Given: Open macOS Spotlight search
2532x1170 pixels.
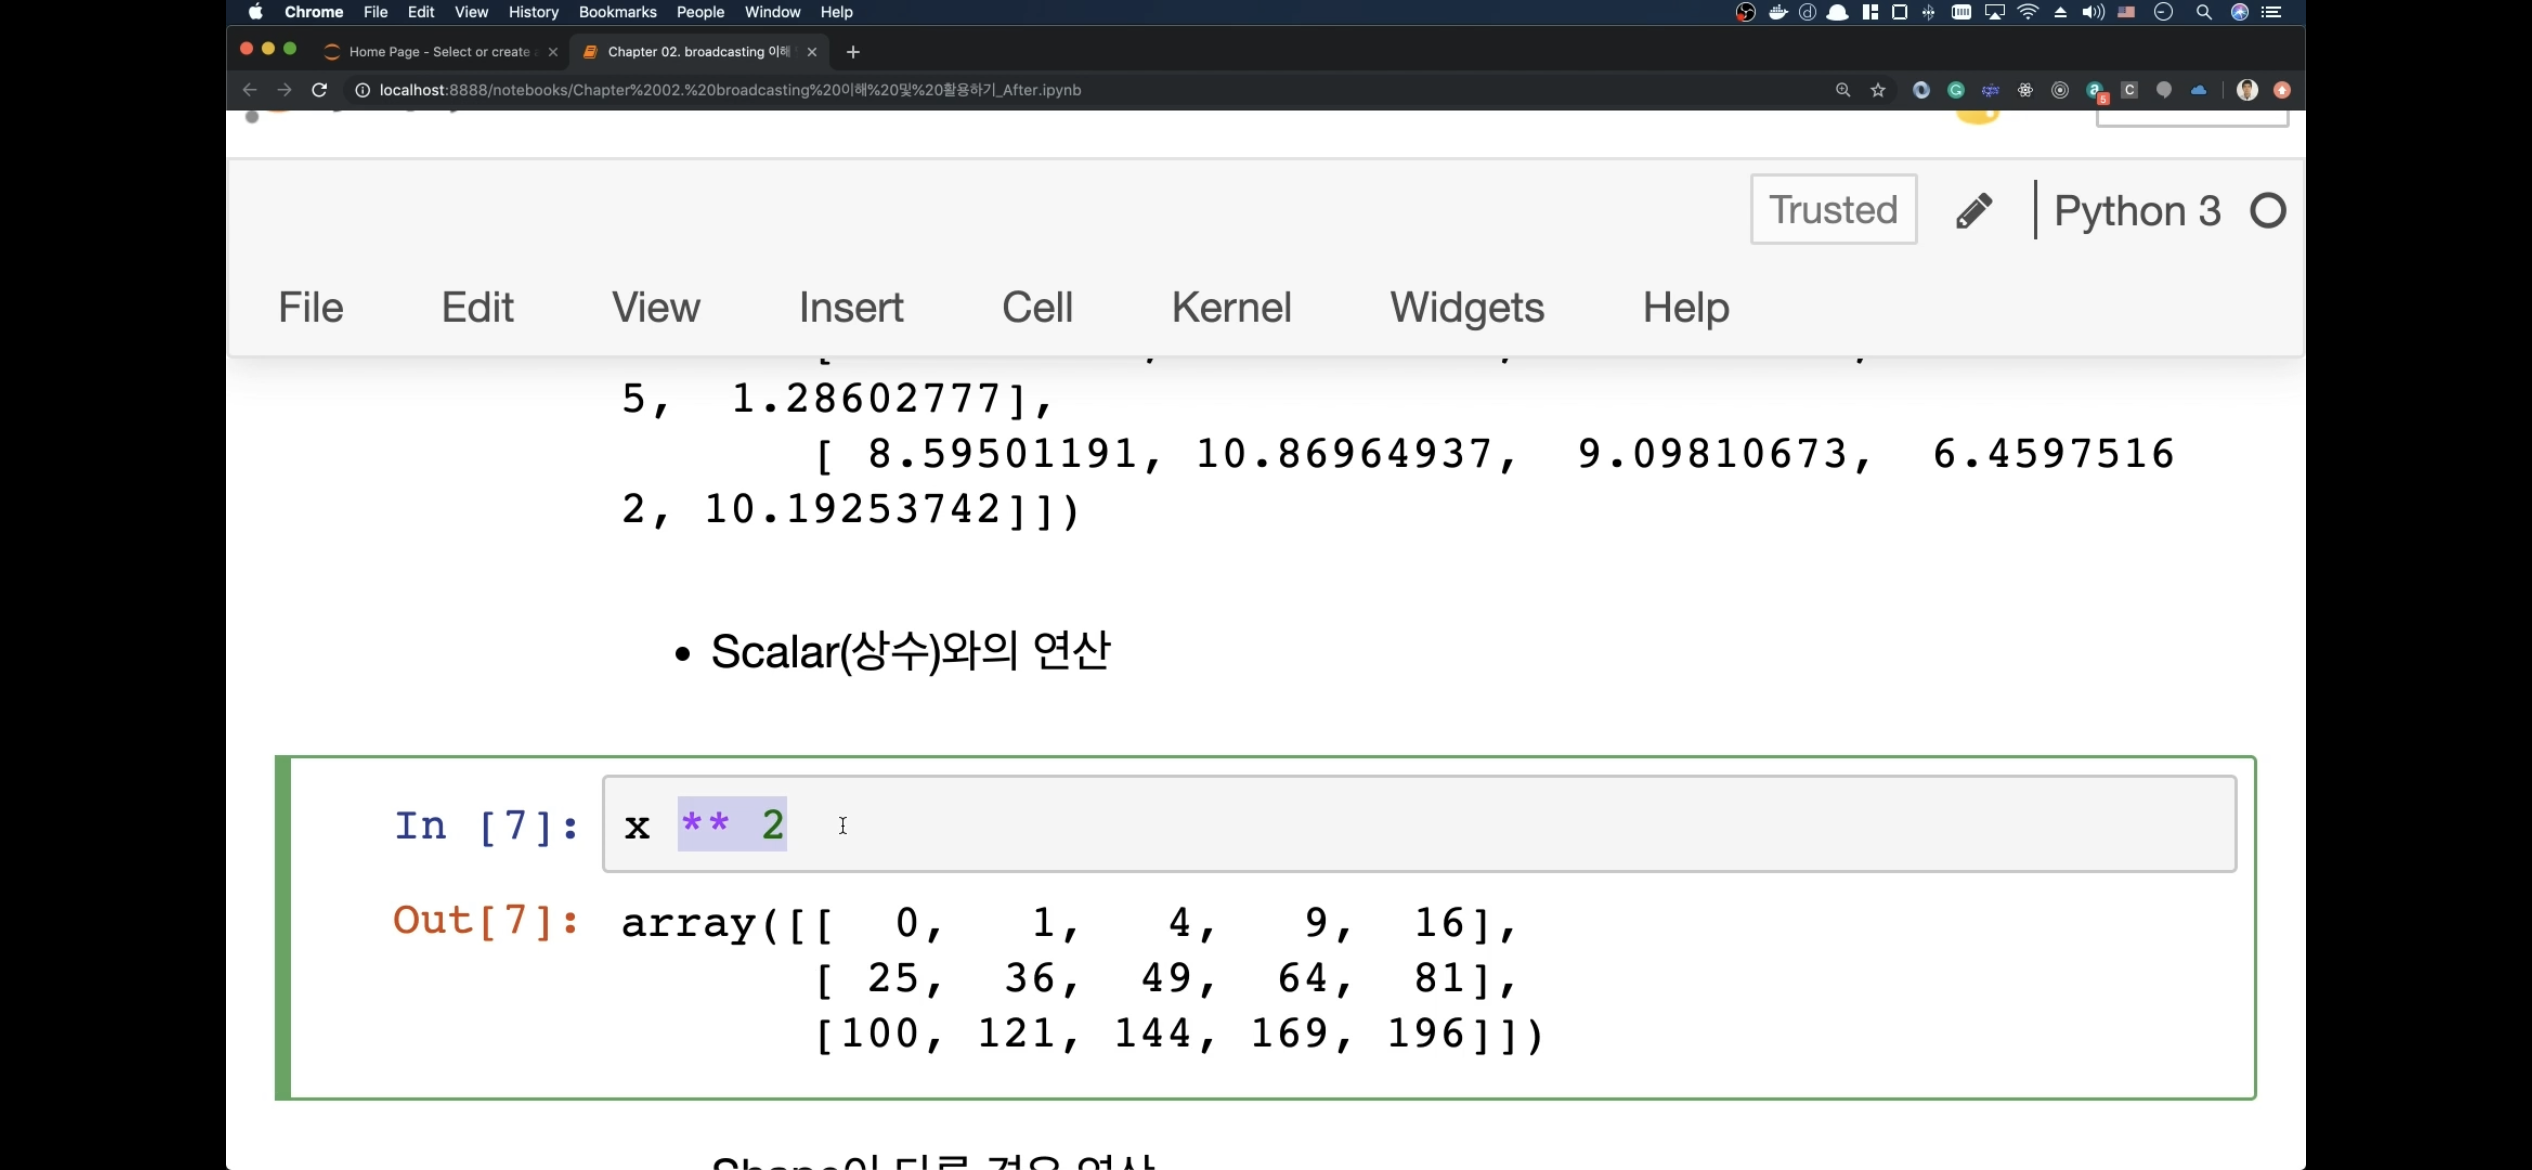Looking at the screenshot, I should pyautogui.click(x=2203, y=12).
